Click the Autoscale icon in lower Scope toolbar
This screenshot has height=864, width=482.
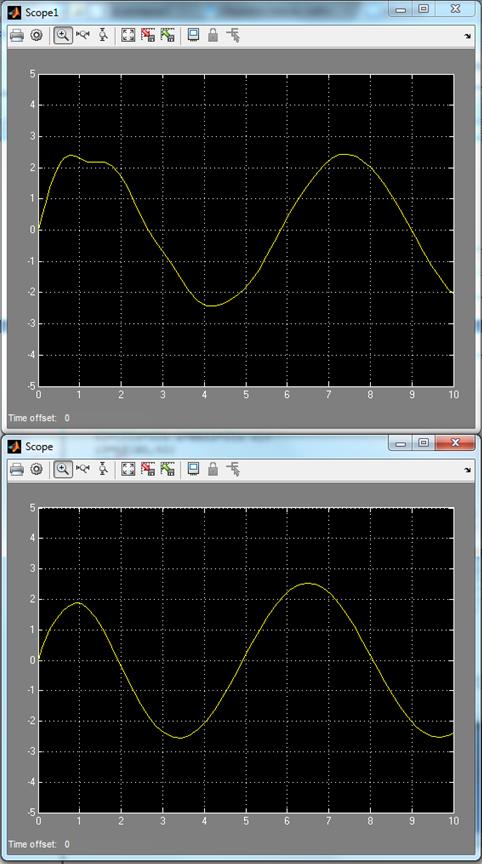pyautogui.click(x=128, y=469)
